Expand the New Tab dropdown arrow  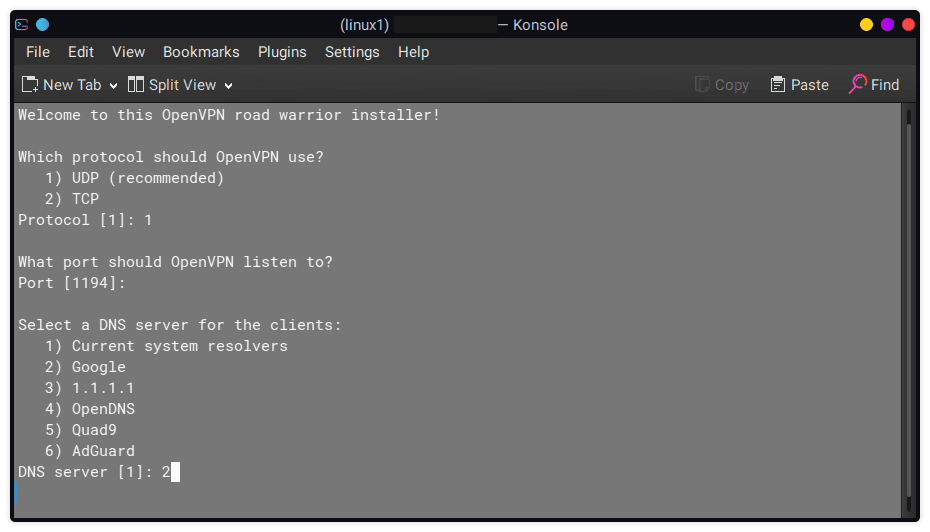113,86
